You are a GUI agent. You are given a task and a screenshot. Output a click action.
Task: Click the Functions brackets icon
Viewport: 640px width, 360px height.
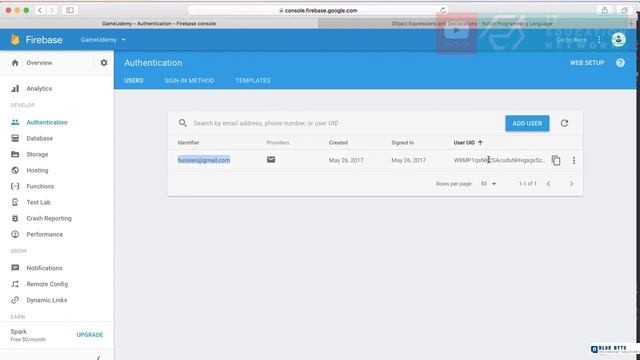coord(15,186)
